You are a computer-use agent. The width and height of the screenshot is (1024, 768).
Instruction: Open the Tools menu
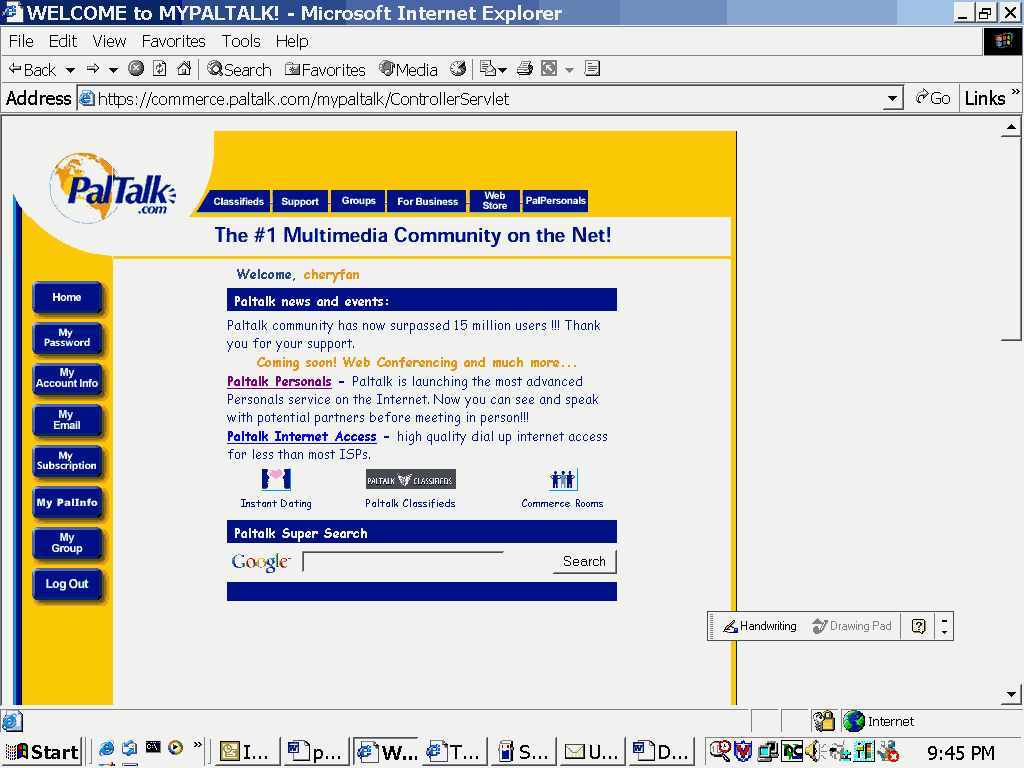tap(241, 41)
